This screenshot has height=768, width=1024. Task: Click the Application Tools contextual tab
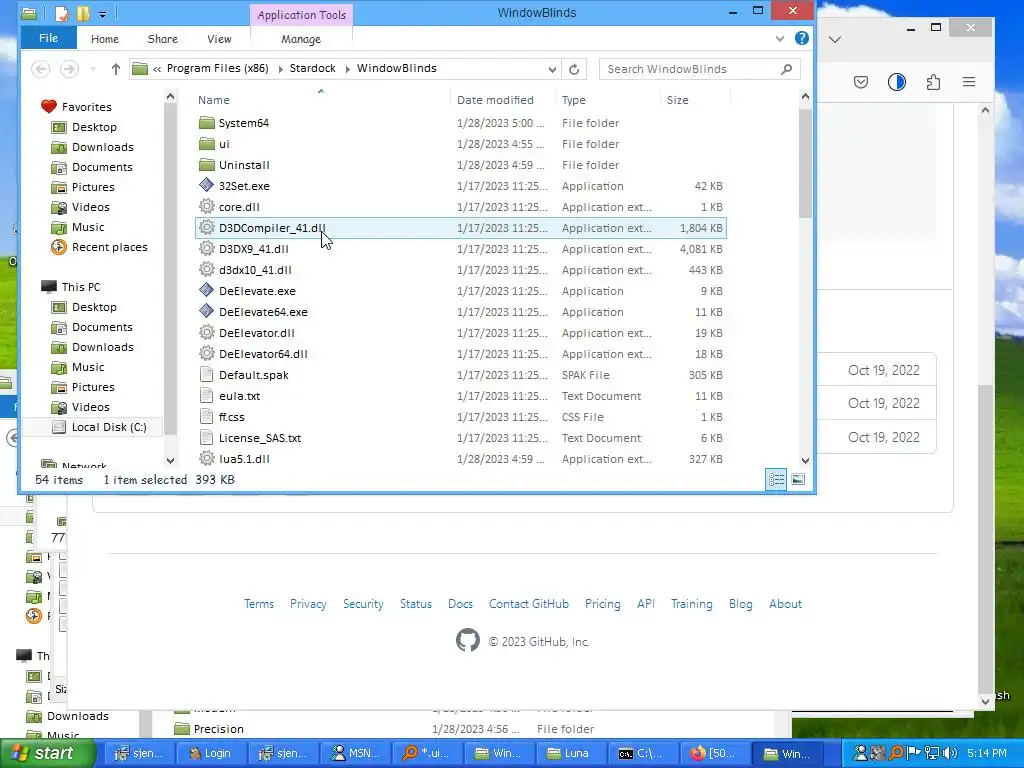click(x=301, y=14)
